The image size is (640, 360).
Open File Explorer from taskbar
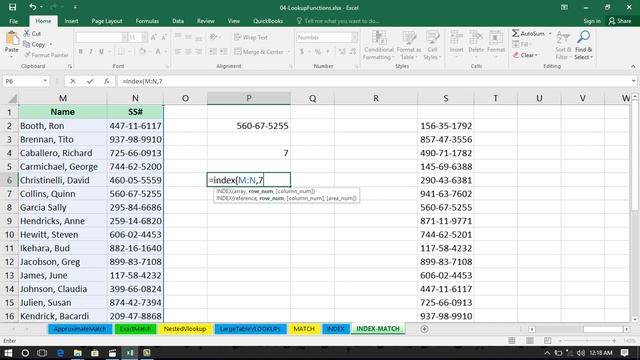78,353
